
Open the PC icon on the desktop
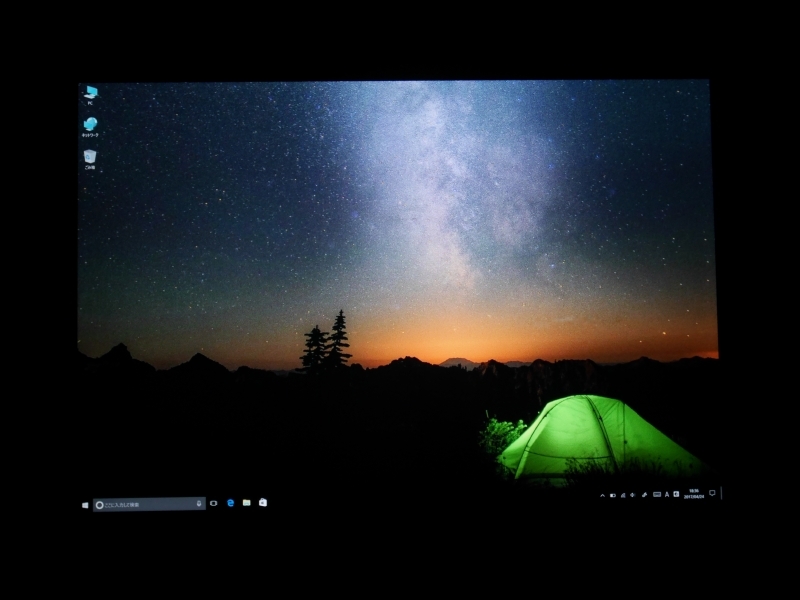point(93,92)
